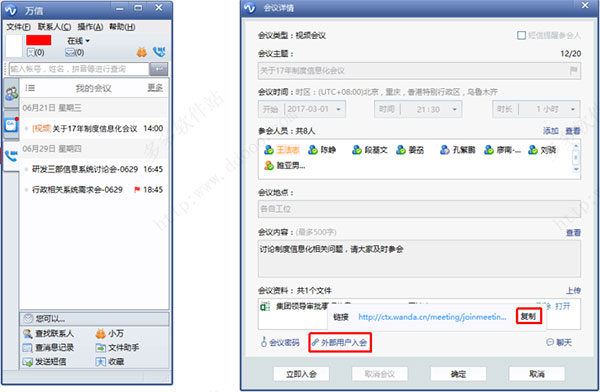Select meeting 行政相关系统需求会-0629
Viewport: 600px width, 392px height.
pyautogui.click(x=95, y=189)
